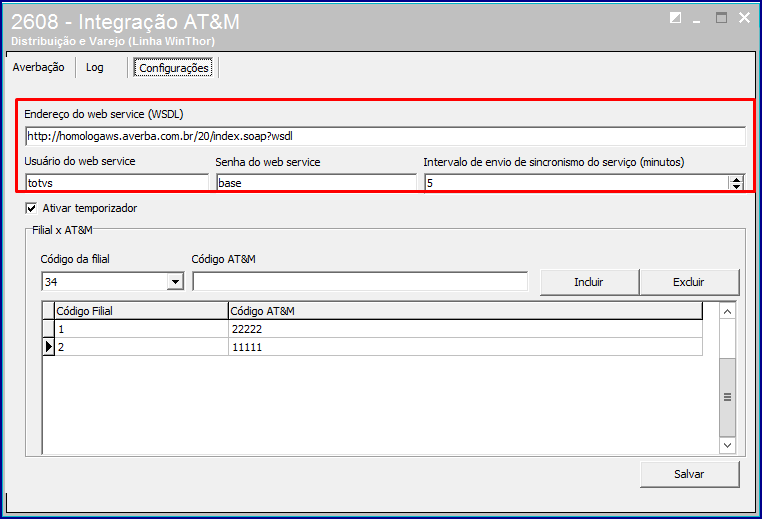762x519 pixels.
Task: Select cell with filial code 1
Action: [141, 329]
